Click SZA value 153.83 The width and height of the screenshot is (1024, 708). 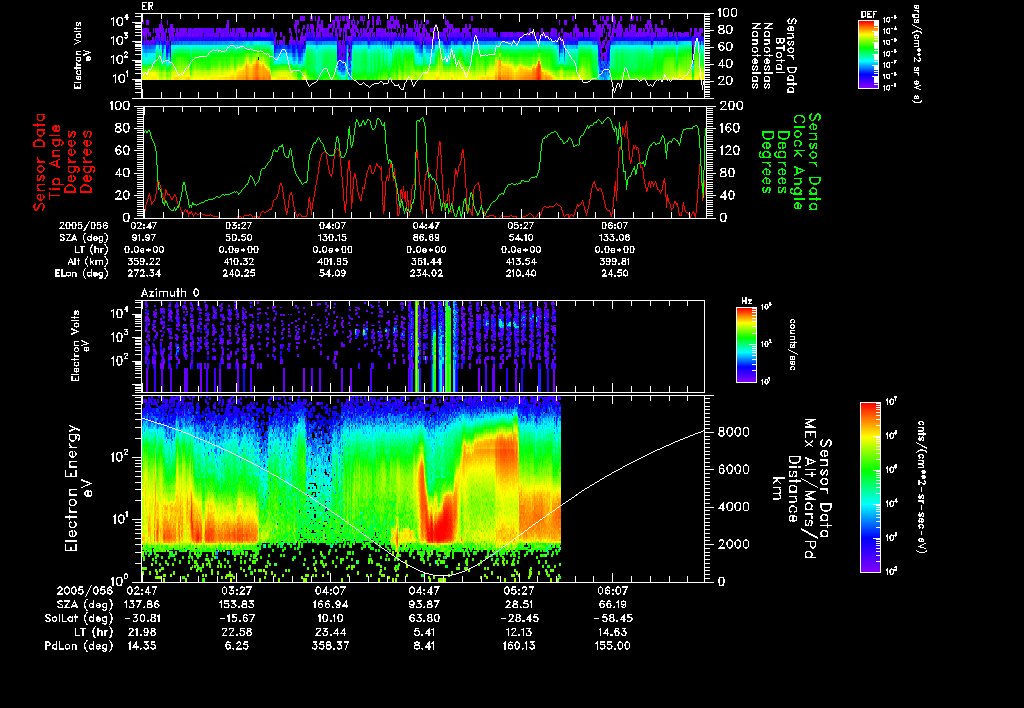(236, 604)
